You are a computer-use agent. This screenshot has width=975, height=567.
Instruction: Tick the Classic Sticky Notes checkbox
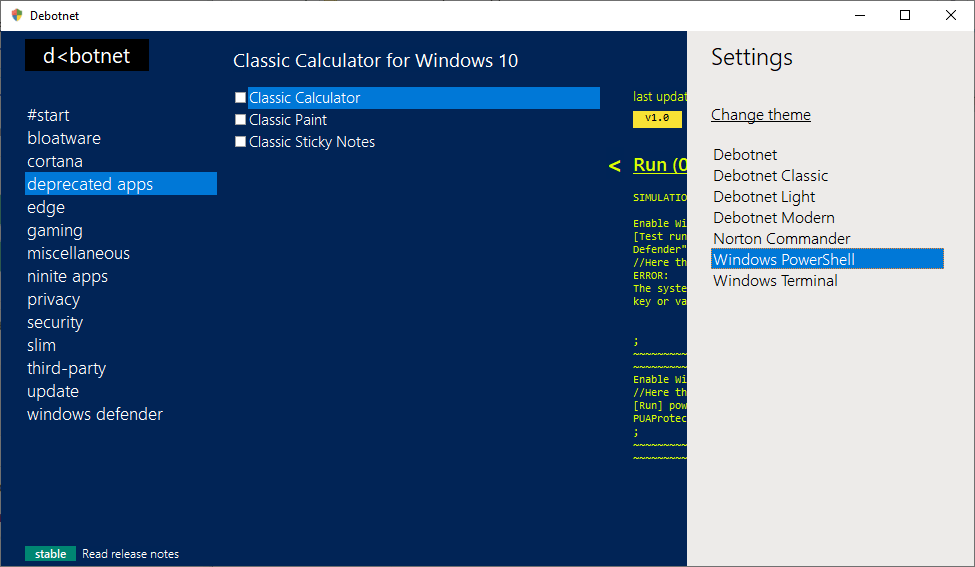[240, 142]
